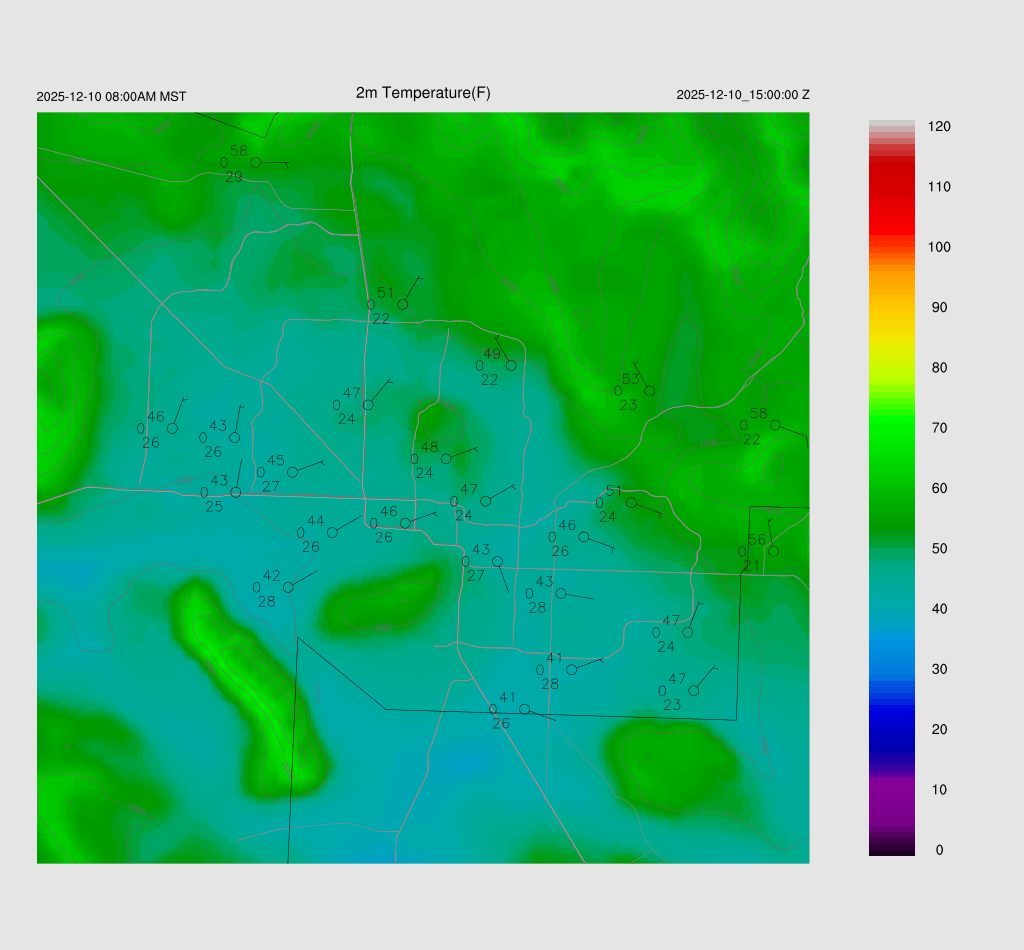Image resolution: width=1024 pixels, height=950 pixels.
Task: Select the station marker reading 44 over 26
Action: click(x=332, y=532)
